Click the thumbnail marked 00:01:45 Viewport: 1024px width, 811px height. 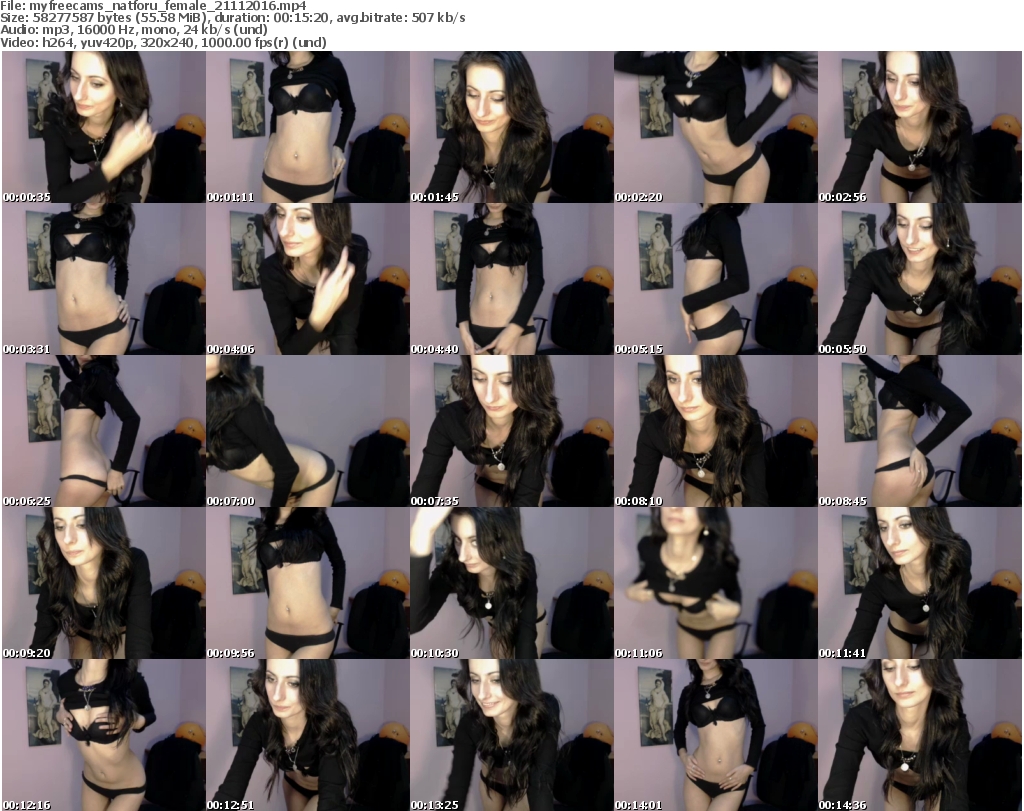pyautogui.click(x=511, y=127)
